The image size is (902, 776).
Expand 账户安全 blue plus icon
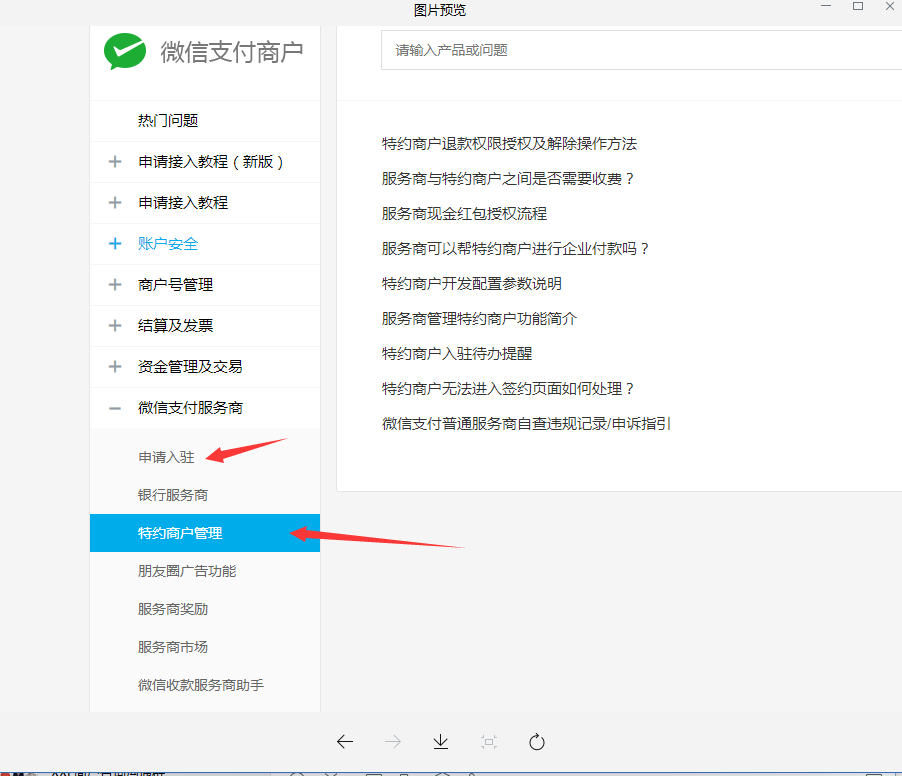click(x=115, y=243)
